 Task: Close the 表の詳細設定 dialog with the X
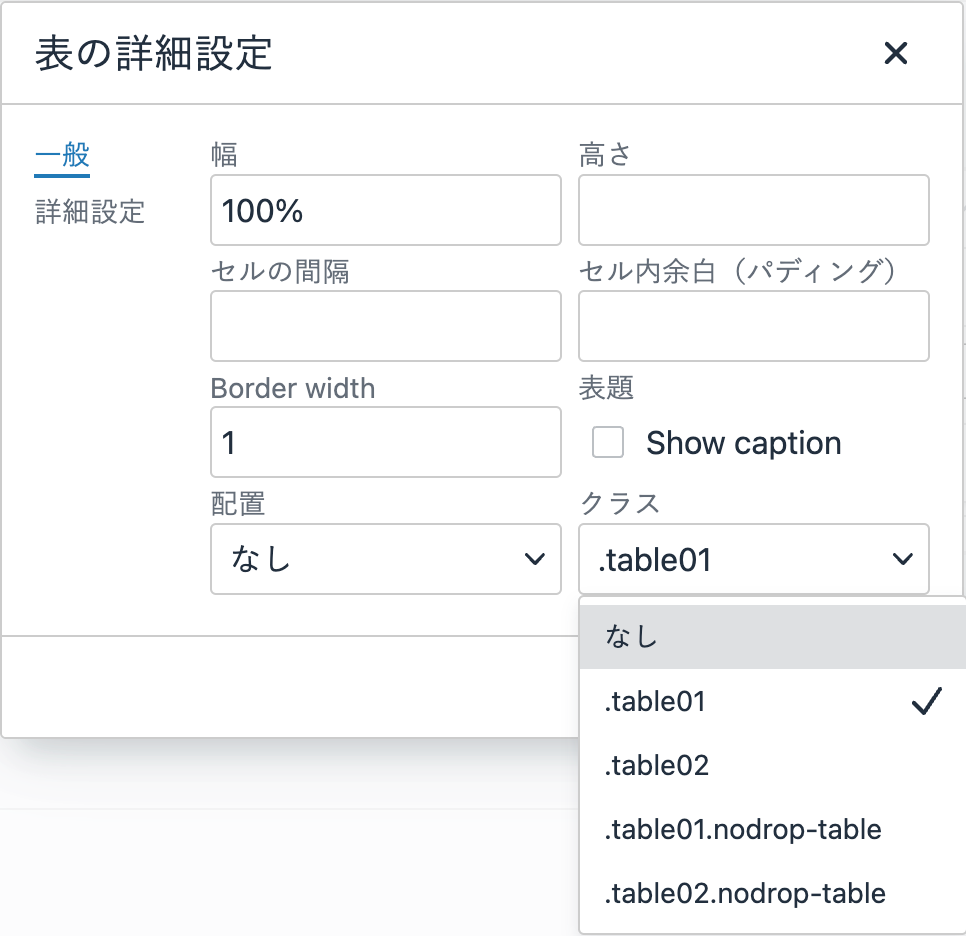[x=895, y=54]
